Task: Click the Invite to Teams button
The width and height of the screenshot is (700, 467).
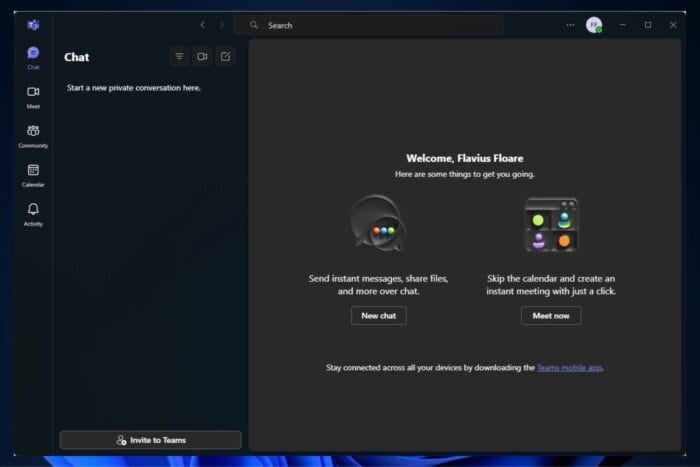Action: click(x=150, y=440)
